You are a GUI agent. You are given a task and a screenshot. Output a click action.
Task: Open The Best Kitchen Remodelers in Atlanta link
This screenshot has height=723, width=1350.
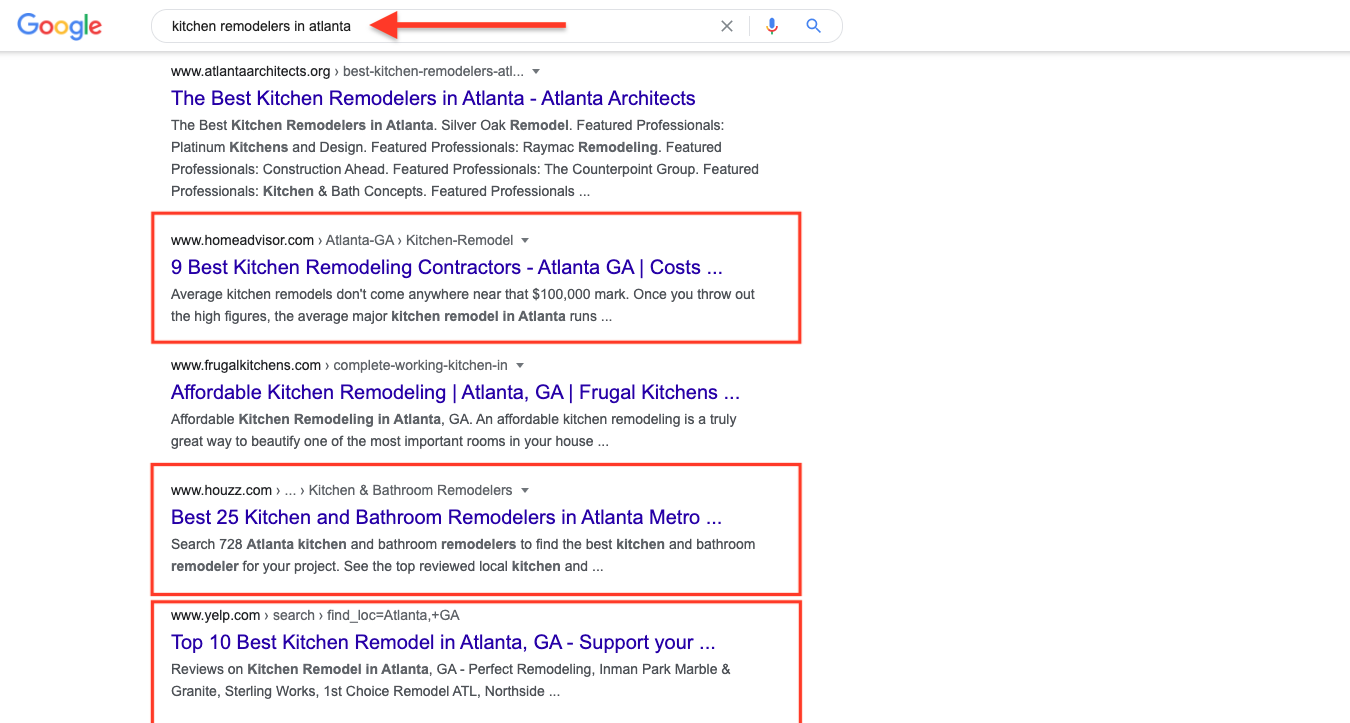(433, 98)
